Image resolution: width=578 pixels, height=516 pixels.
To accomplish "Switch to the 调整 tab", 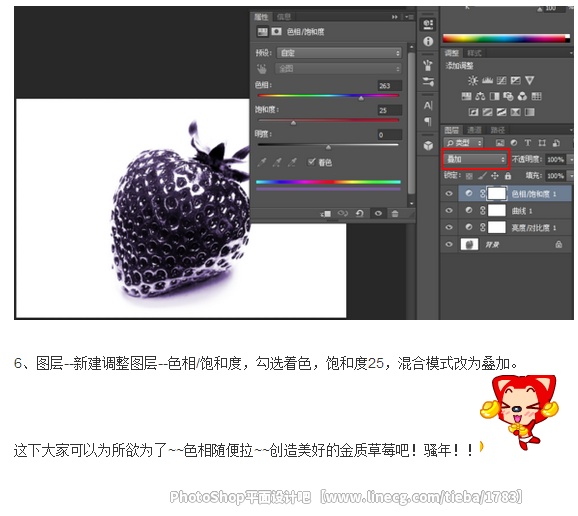I will [452, 53].
